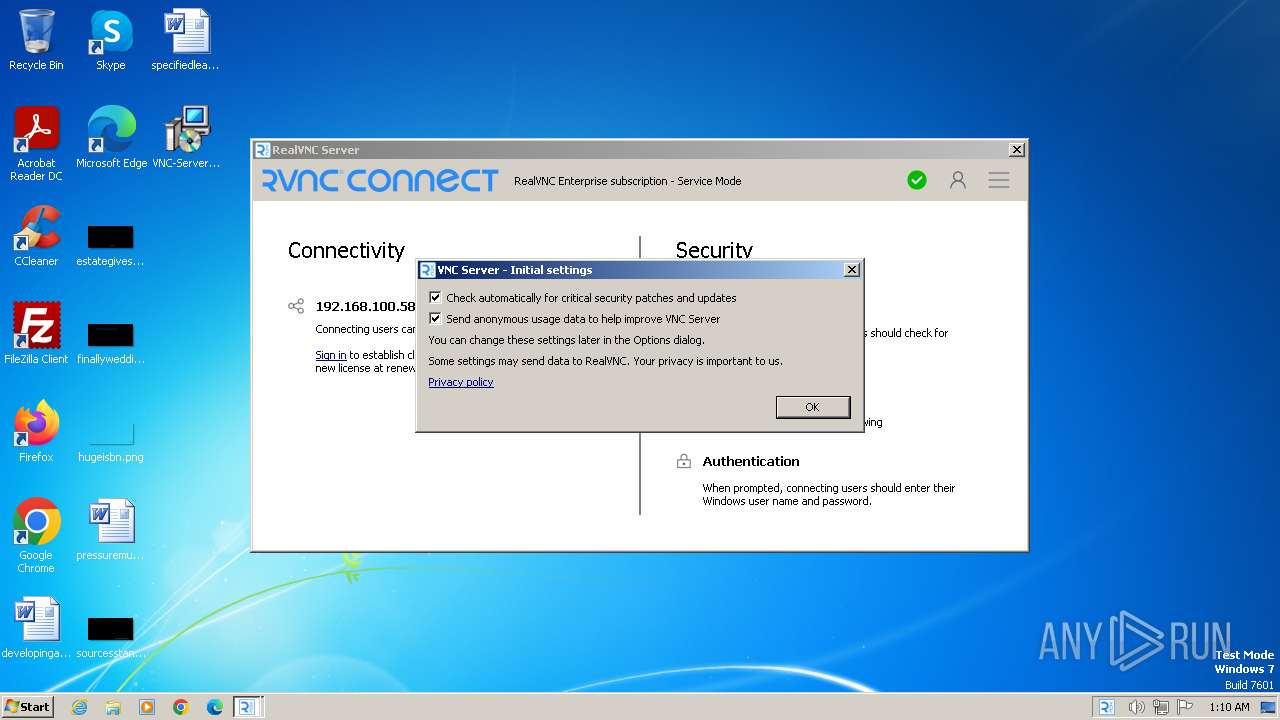Viewport: 1280px width, 720px height.
Task: Click the green status checkmark icon
Action: (917, 180)
